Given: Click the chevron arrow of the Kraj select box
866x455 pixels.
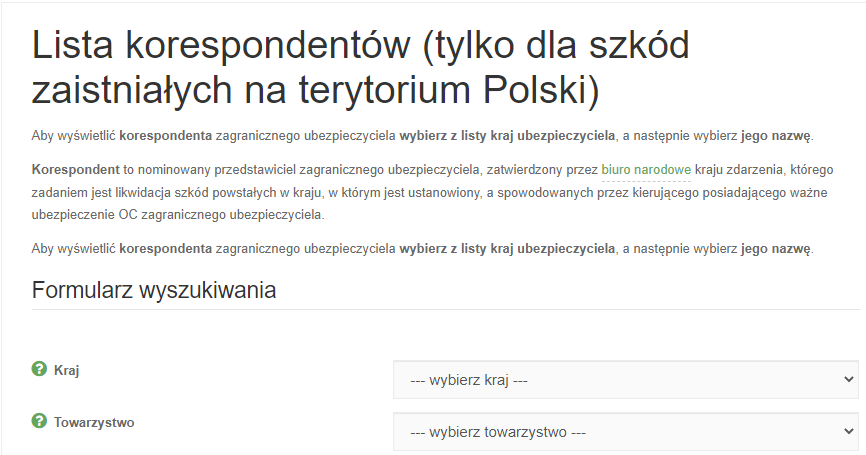Looking at the screenshot, I should (x=849, y=379).
